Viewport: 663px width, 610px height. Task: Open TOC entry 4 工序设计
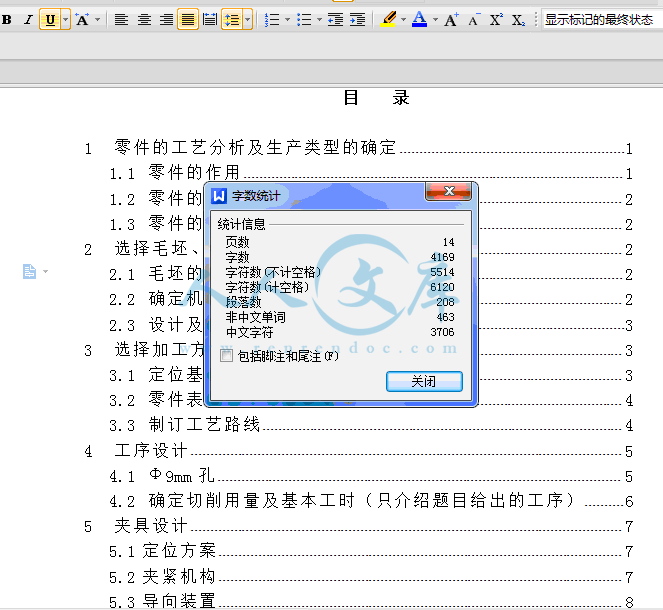(358, 450)
